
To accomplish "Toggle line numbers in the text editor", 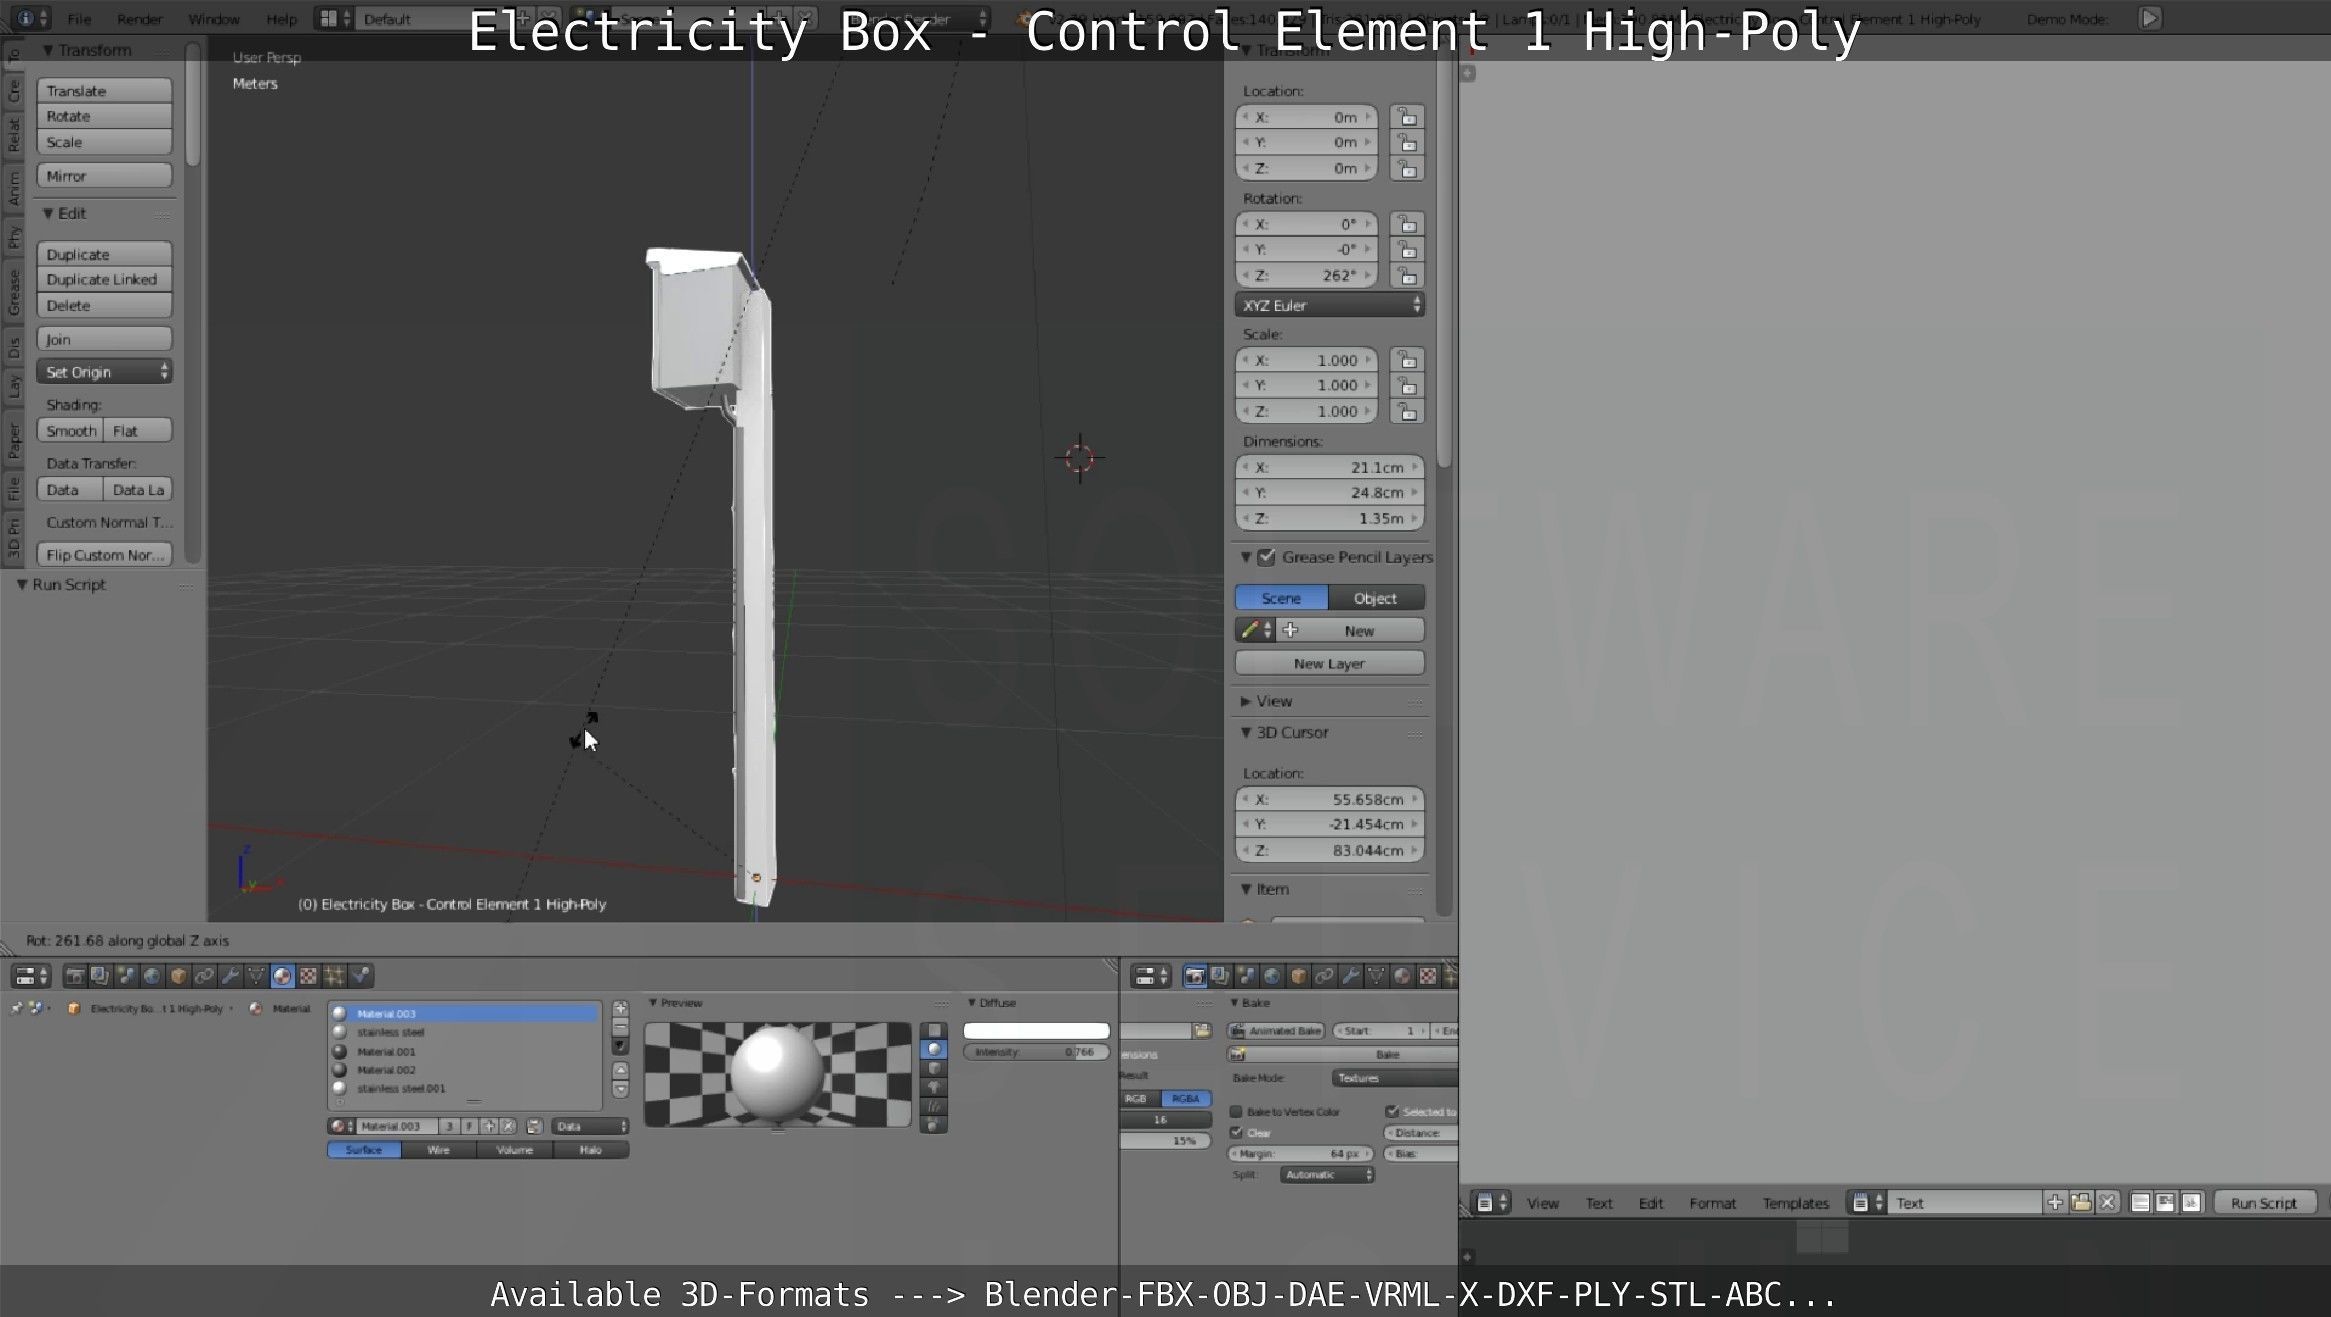I will (2140, 1203).
